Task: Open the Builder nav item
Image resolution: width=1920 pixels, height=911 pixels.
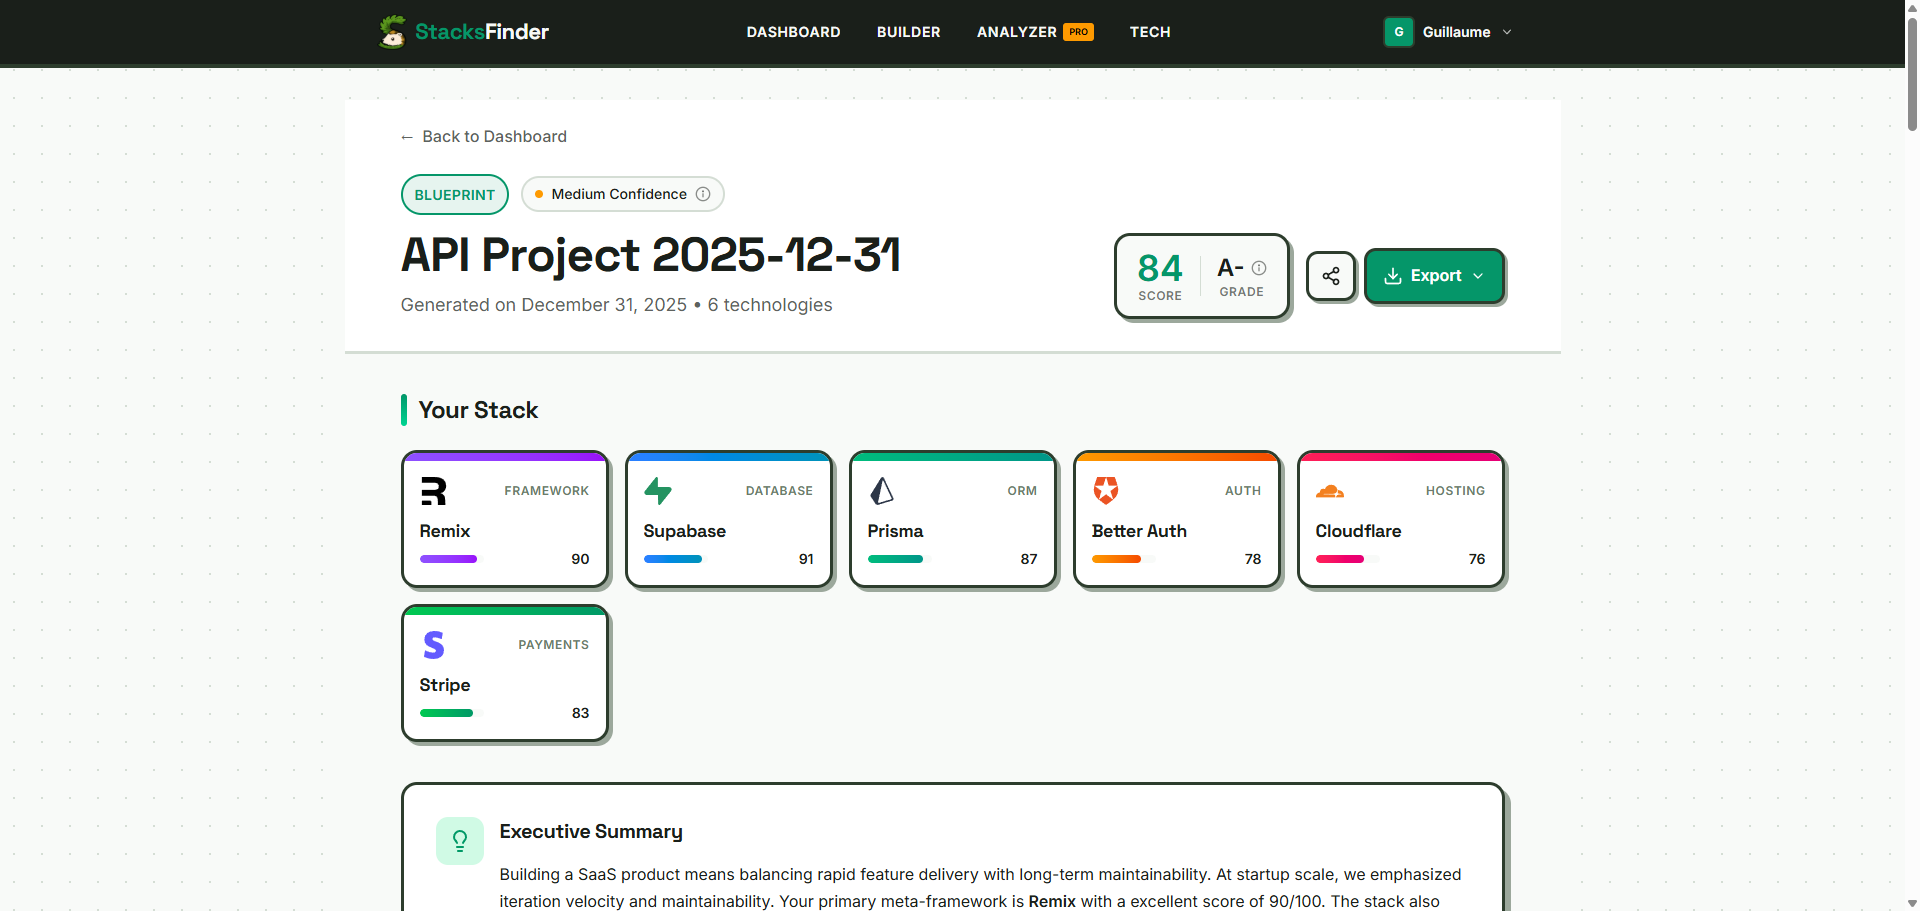Action: click(x=908, y=32)
